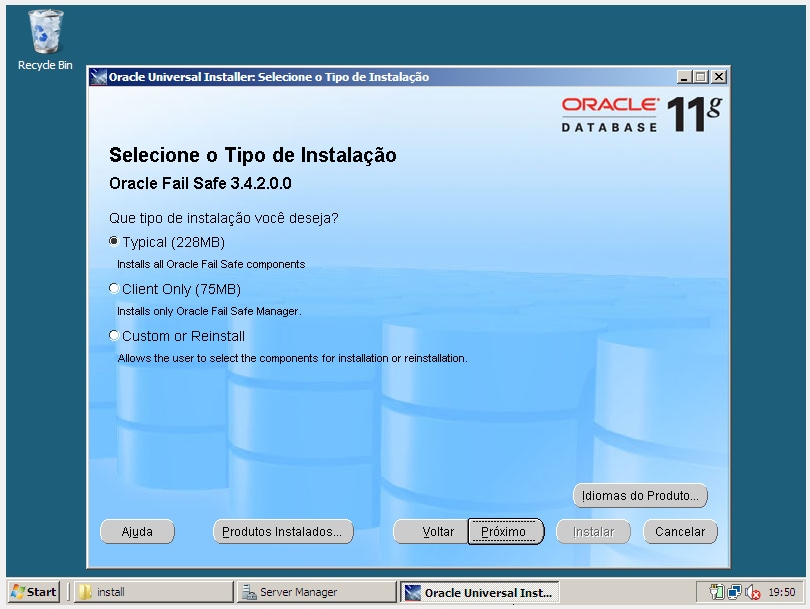Click the Próximo button to continue
Viewport: 810px width, 609px height.
[506, 531]
